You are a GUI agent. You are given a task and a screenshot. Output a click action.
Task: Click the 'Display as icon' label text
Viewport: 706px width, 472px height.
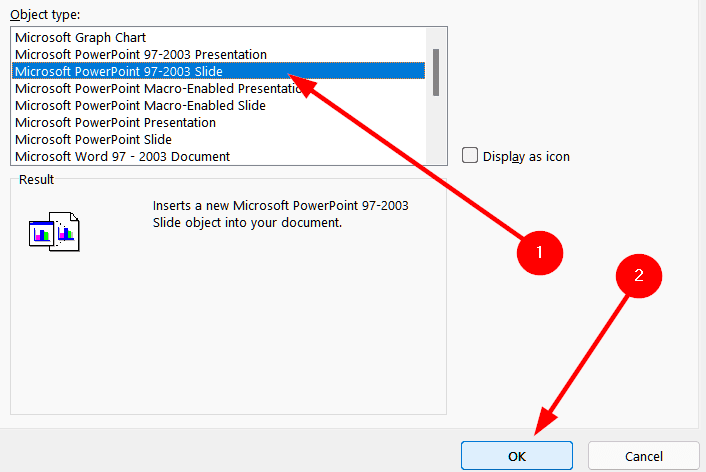point(526,157)
